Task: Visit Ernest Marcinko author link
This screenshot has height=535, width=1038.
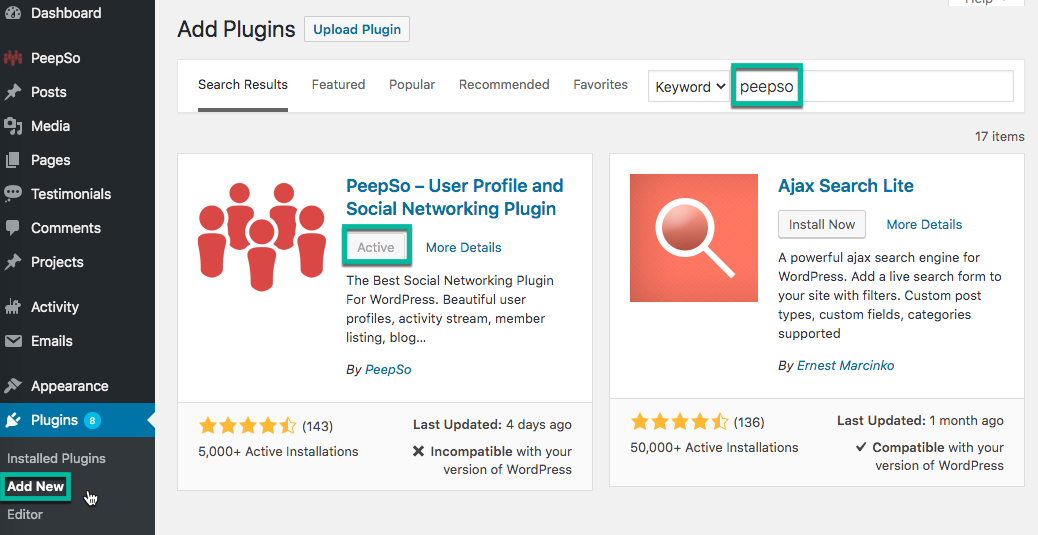Action: [845, 365]
